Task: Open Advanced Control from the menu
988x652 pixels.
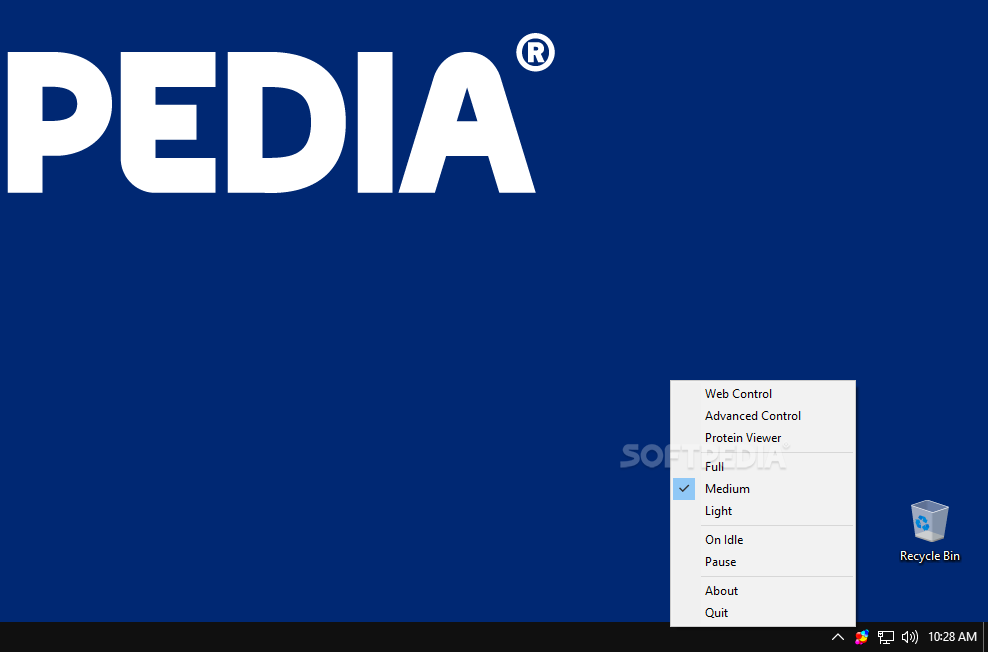Action: click(x=762, y=416)
